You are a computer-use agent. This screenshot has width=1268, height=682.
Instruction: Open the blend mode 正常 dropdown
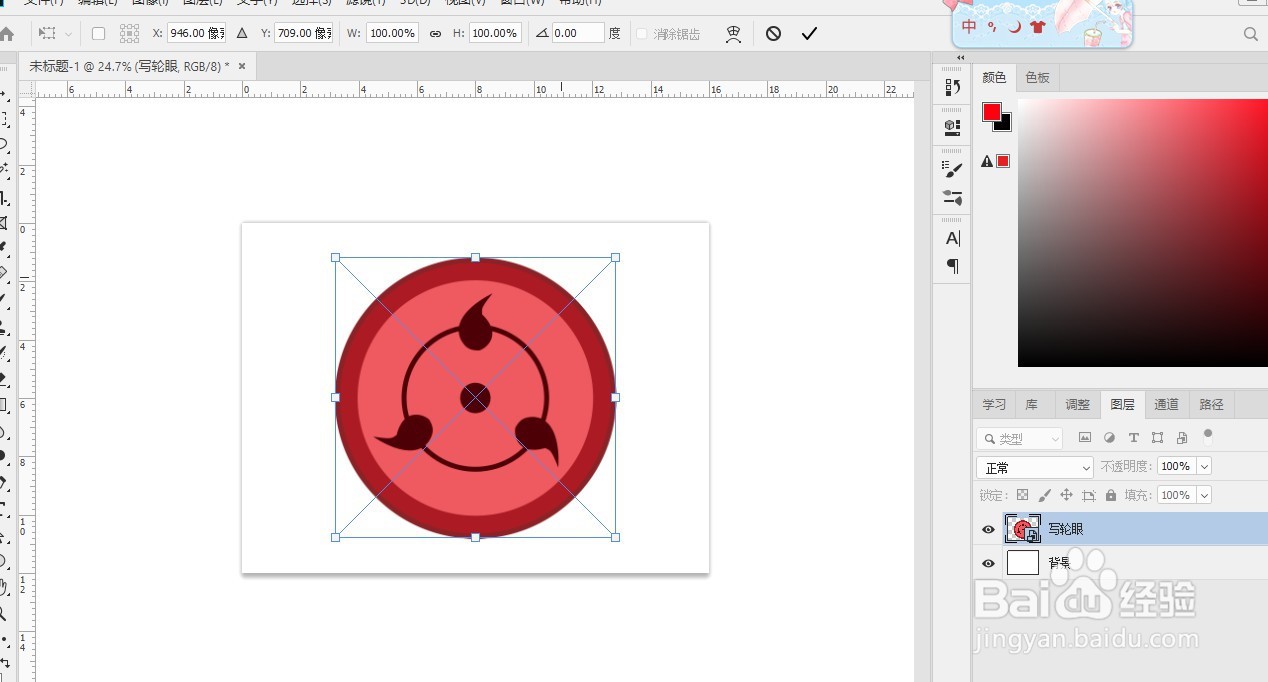pyautogui.click(x=1035, y=467)
